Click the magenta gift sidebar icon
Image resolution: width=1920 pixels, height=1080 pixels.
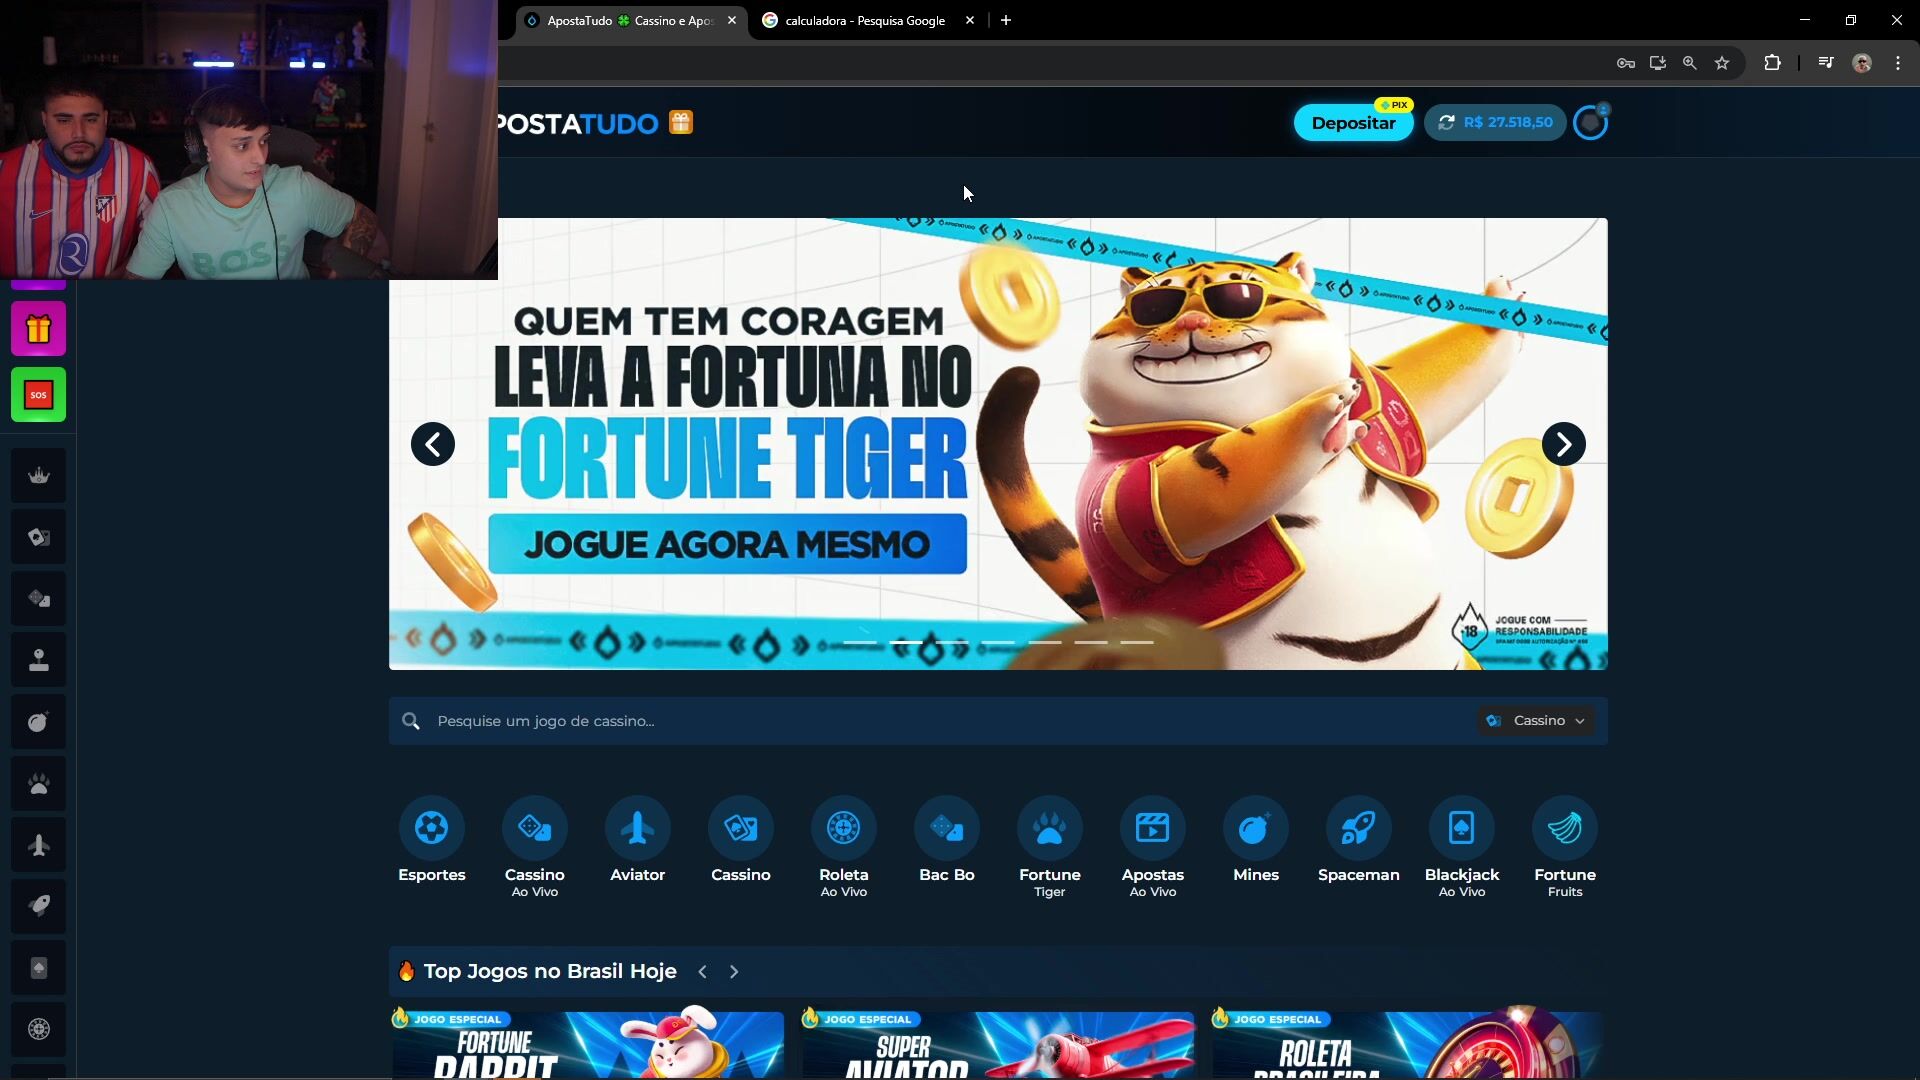point(39,329)
